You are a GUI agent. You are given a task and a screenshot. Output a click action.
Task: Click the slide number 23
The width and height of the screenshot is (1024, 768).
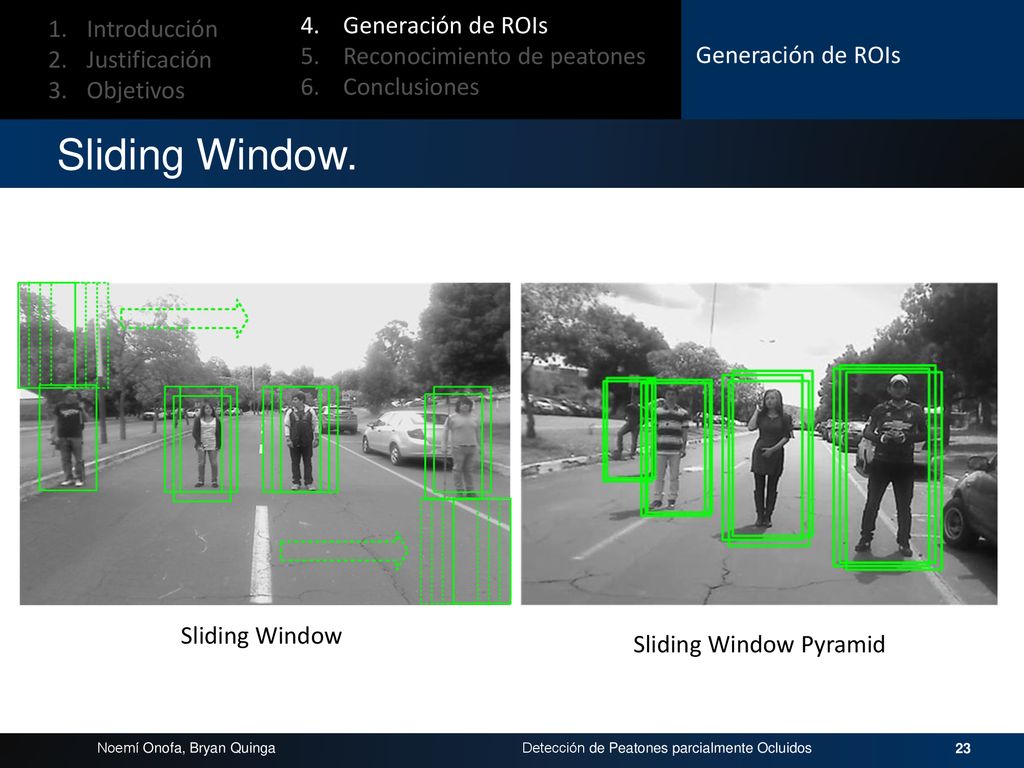[963, 748]
